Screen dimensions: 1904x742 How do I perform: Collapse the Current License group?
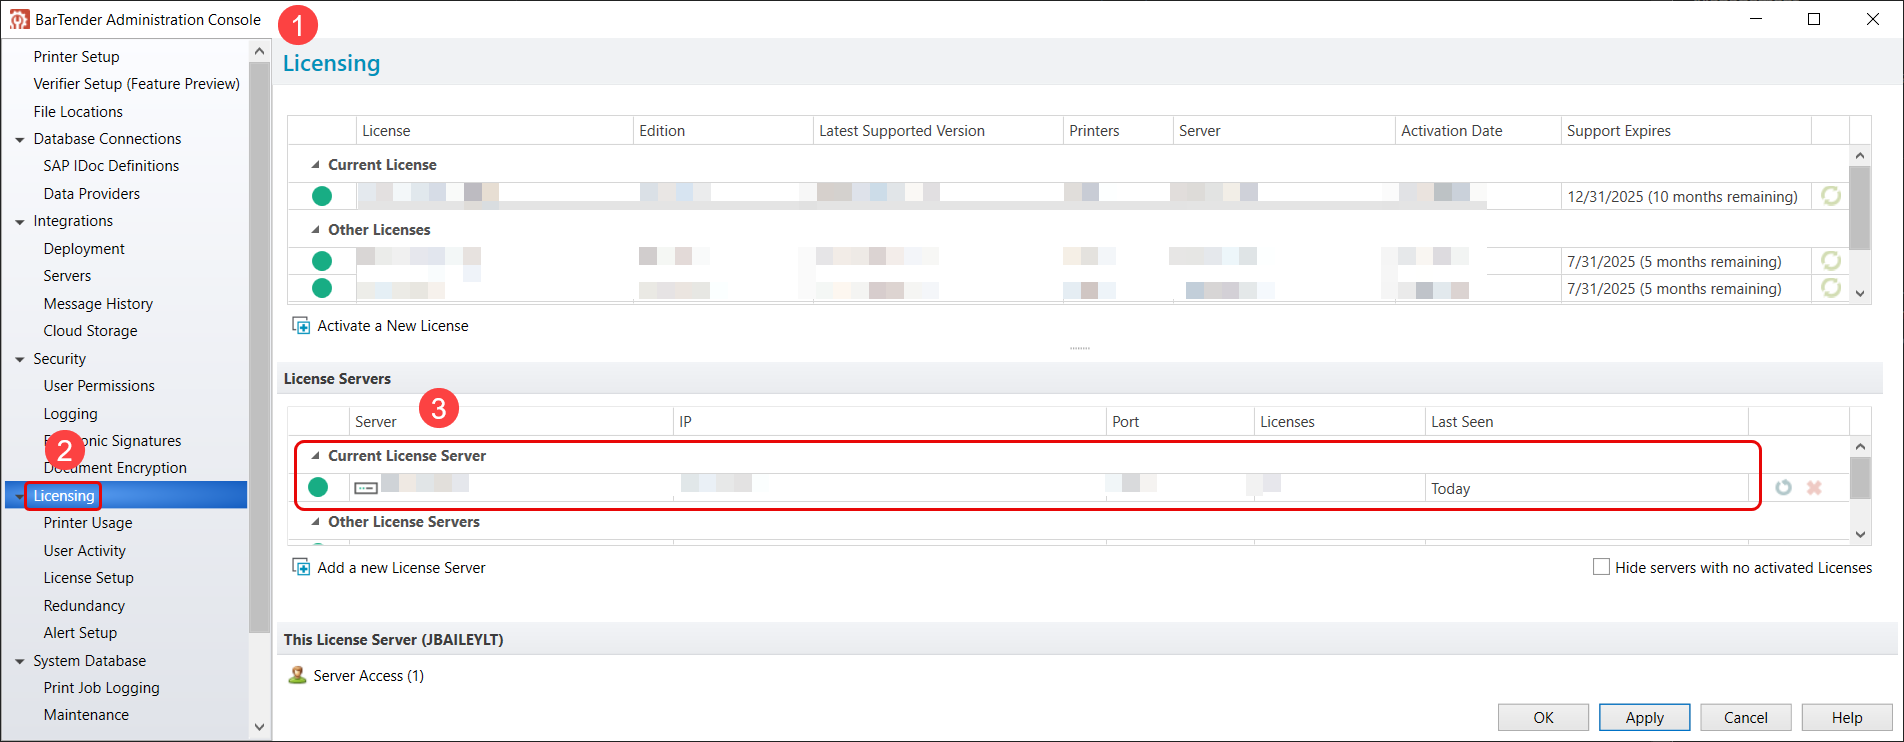pyautogui.click(x=315, y=165)
